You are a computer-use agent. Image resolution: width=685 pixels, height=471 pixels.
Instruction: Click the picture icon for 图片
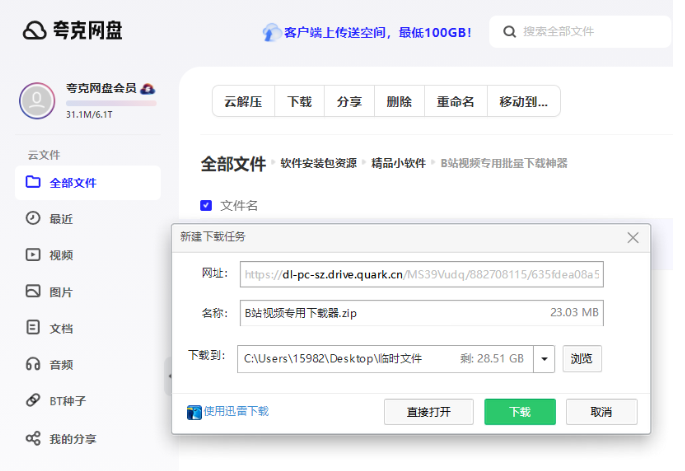pyautogui.click(x=33, y=291)
